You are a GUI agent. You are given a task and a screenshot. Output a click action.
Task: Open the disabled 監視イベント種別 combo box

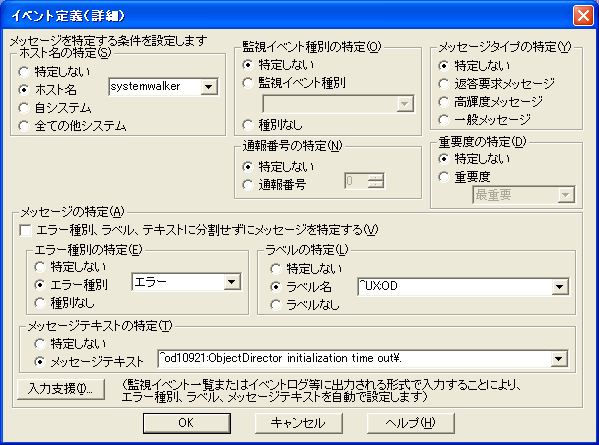pos(338,104)
